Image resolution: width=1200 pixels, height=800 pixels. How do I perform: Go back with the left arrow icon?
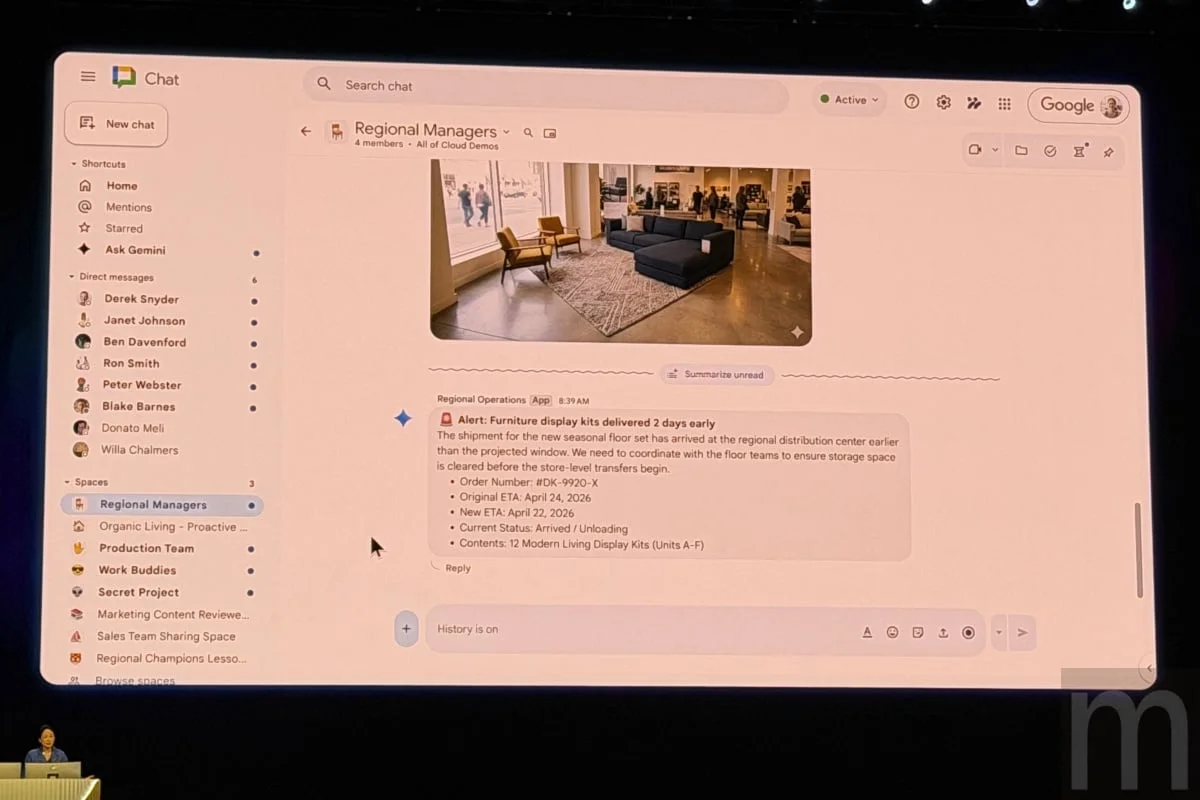[306, 131]
